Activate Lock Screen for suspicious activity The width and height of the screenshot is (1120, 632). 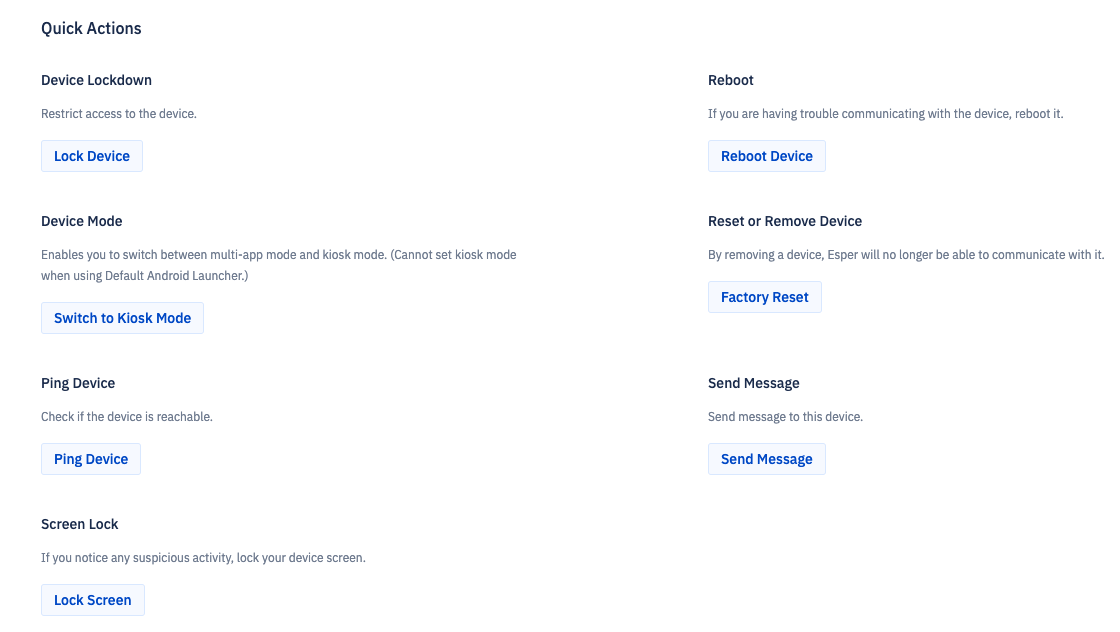(92, 599)
